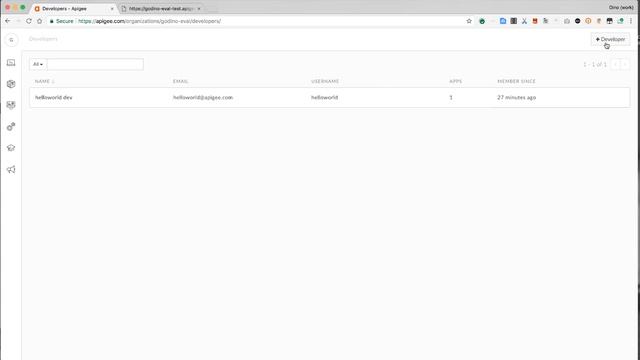Reload the page with refresh icon
The height and width of the screenshot is (360, 640).
(29, 21)
